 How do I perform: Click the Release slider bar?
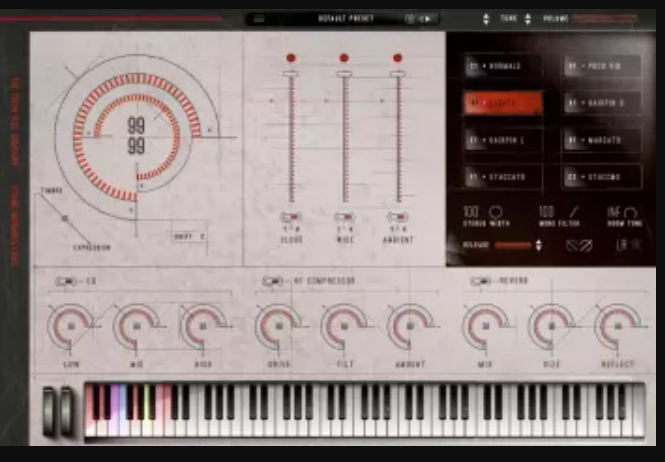(x=513, y=245)
